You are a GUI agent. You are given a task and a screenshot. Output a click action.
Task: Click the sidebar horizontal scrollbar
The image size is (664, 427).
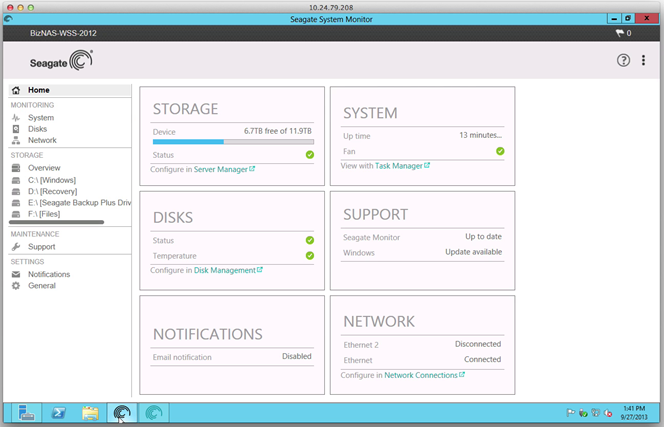56,222
